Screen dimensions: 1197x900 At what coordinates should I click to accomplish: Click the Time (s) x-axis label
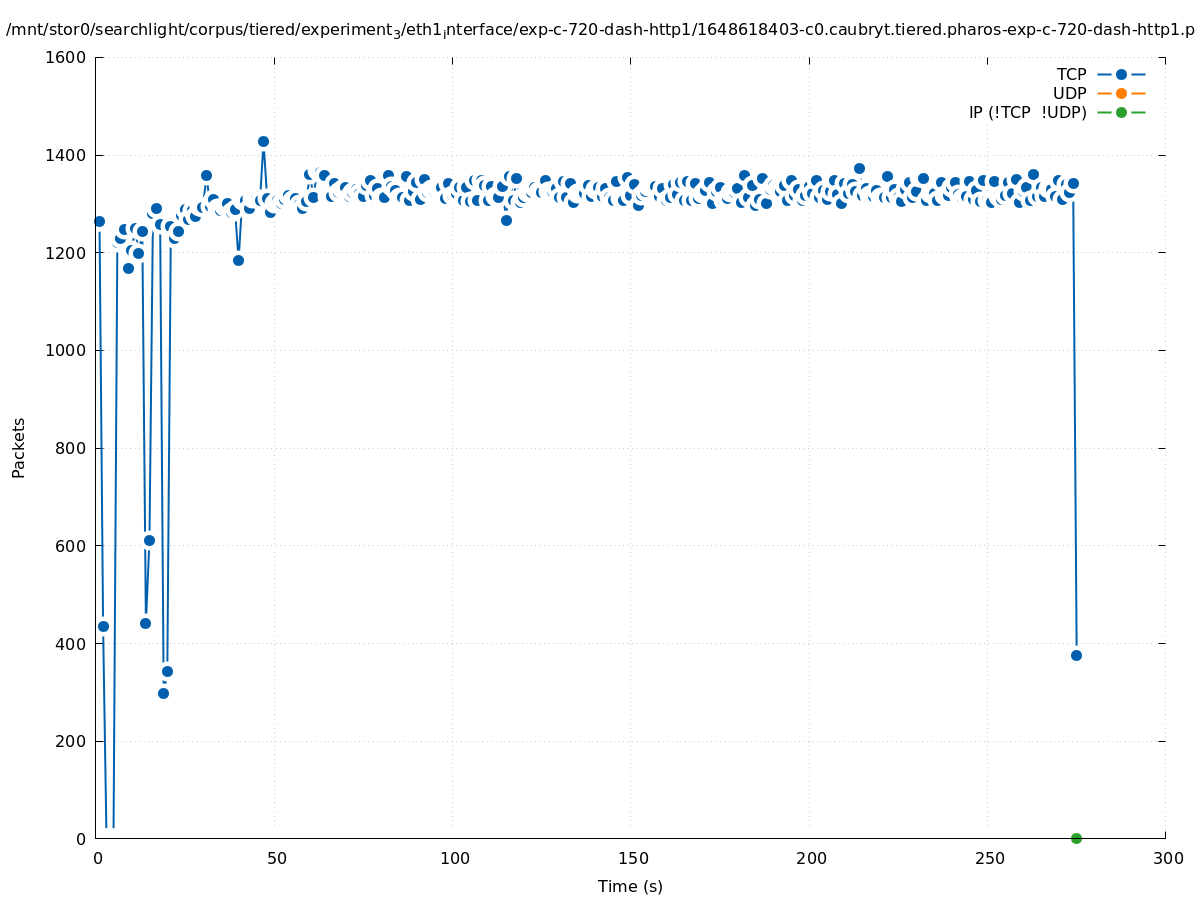[630, 886]
